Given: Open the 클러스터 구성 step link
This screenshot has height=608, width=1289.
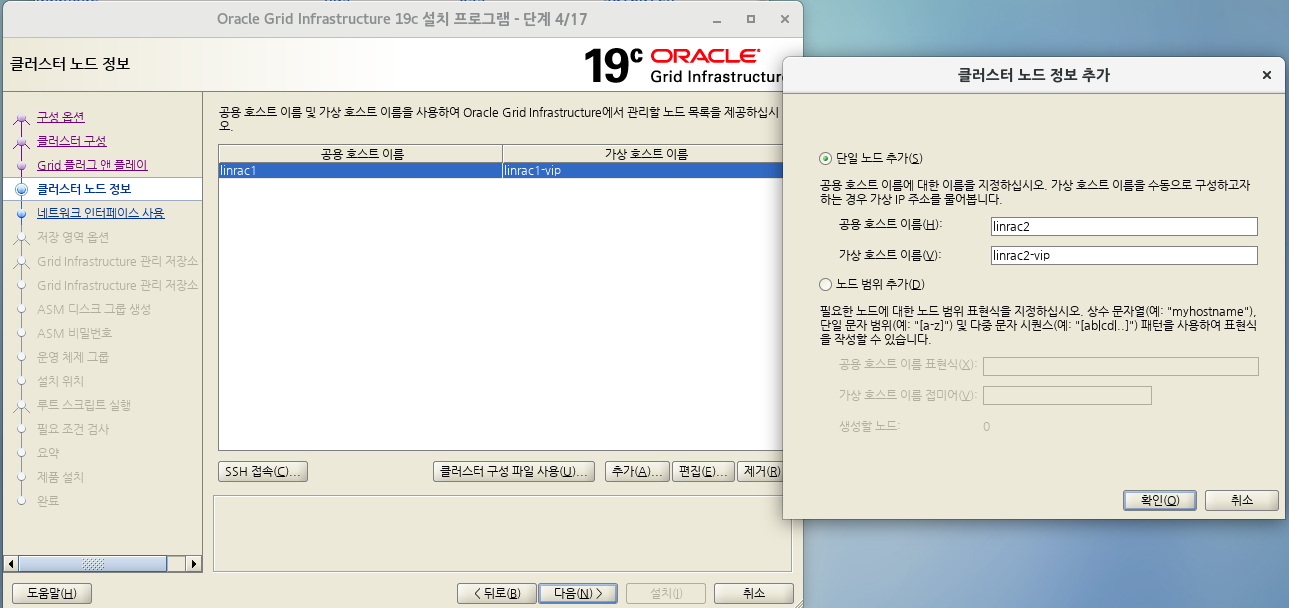Looking at the screenshot, I should 71,141.
